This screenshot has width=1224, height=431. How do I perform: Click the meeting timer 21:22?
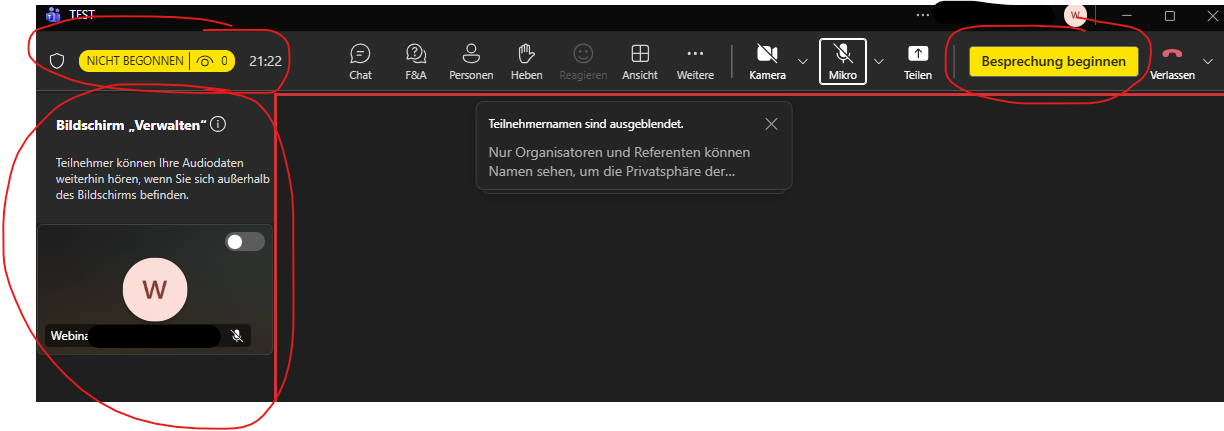[265, 61]
